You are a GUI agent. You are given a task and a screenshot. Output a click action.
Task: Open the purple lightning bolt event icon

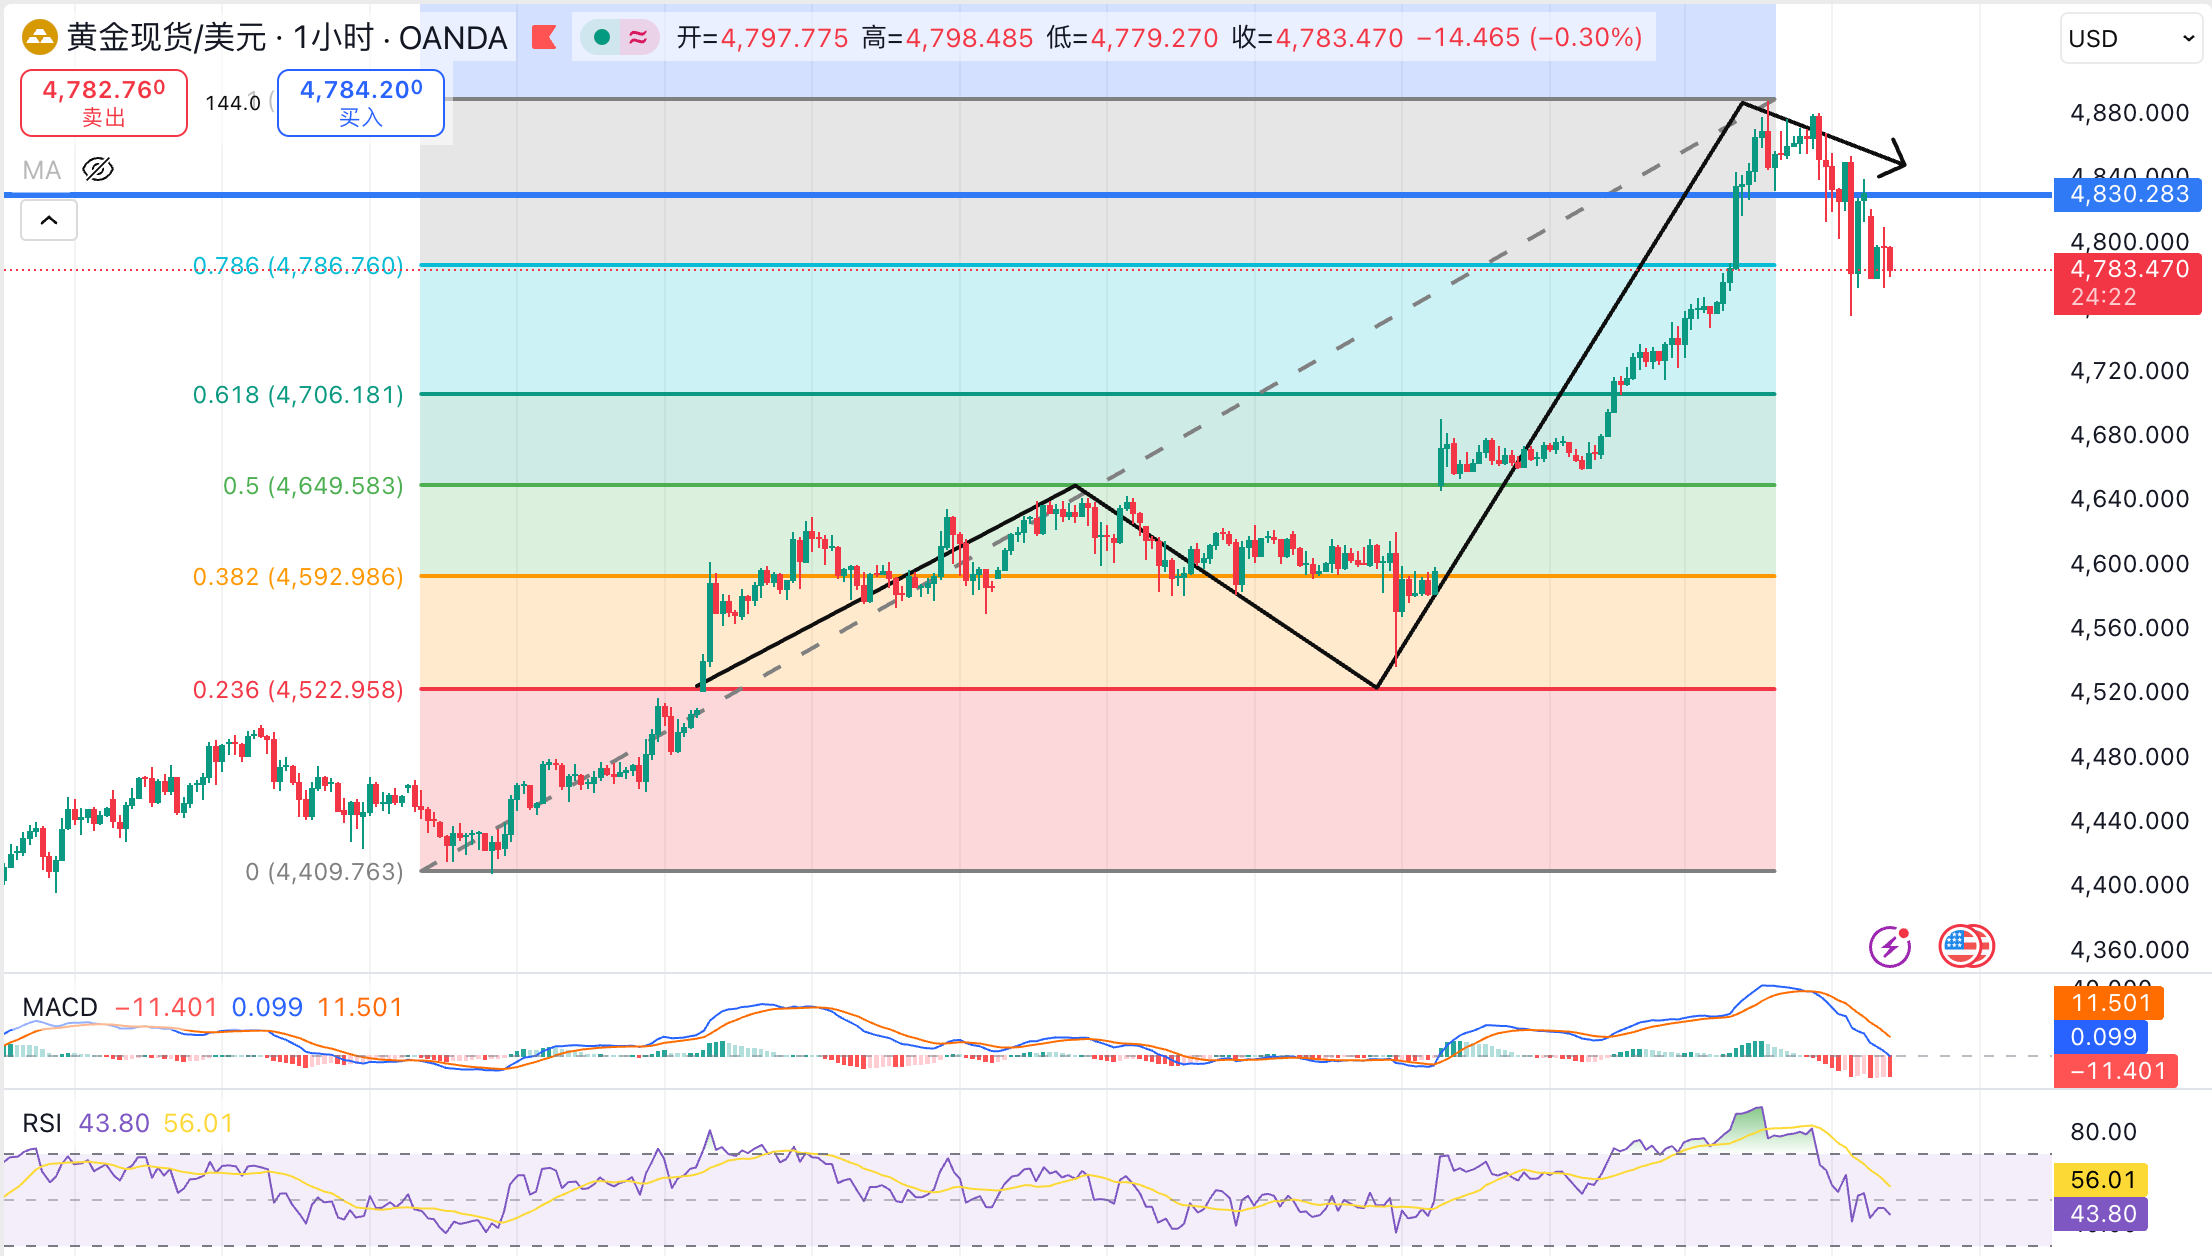[x=1889, y=946]
